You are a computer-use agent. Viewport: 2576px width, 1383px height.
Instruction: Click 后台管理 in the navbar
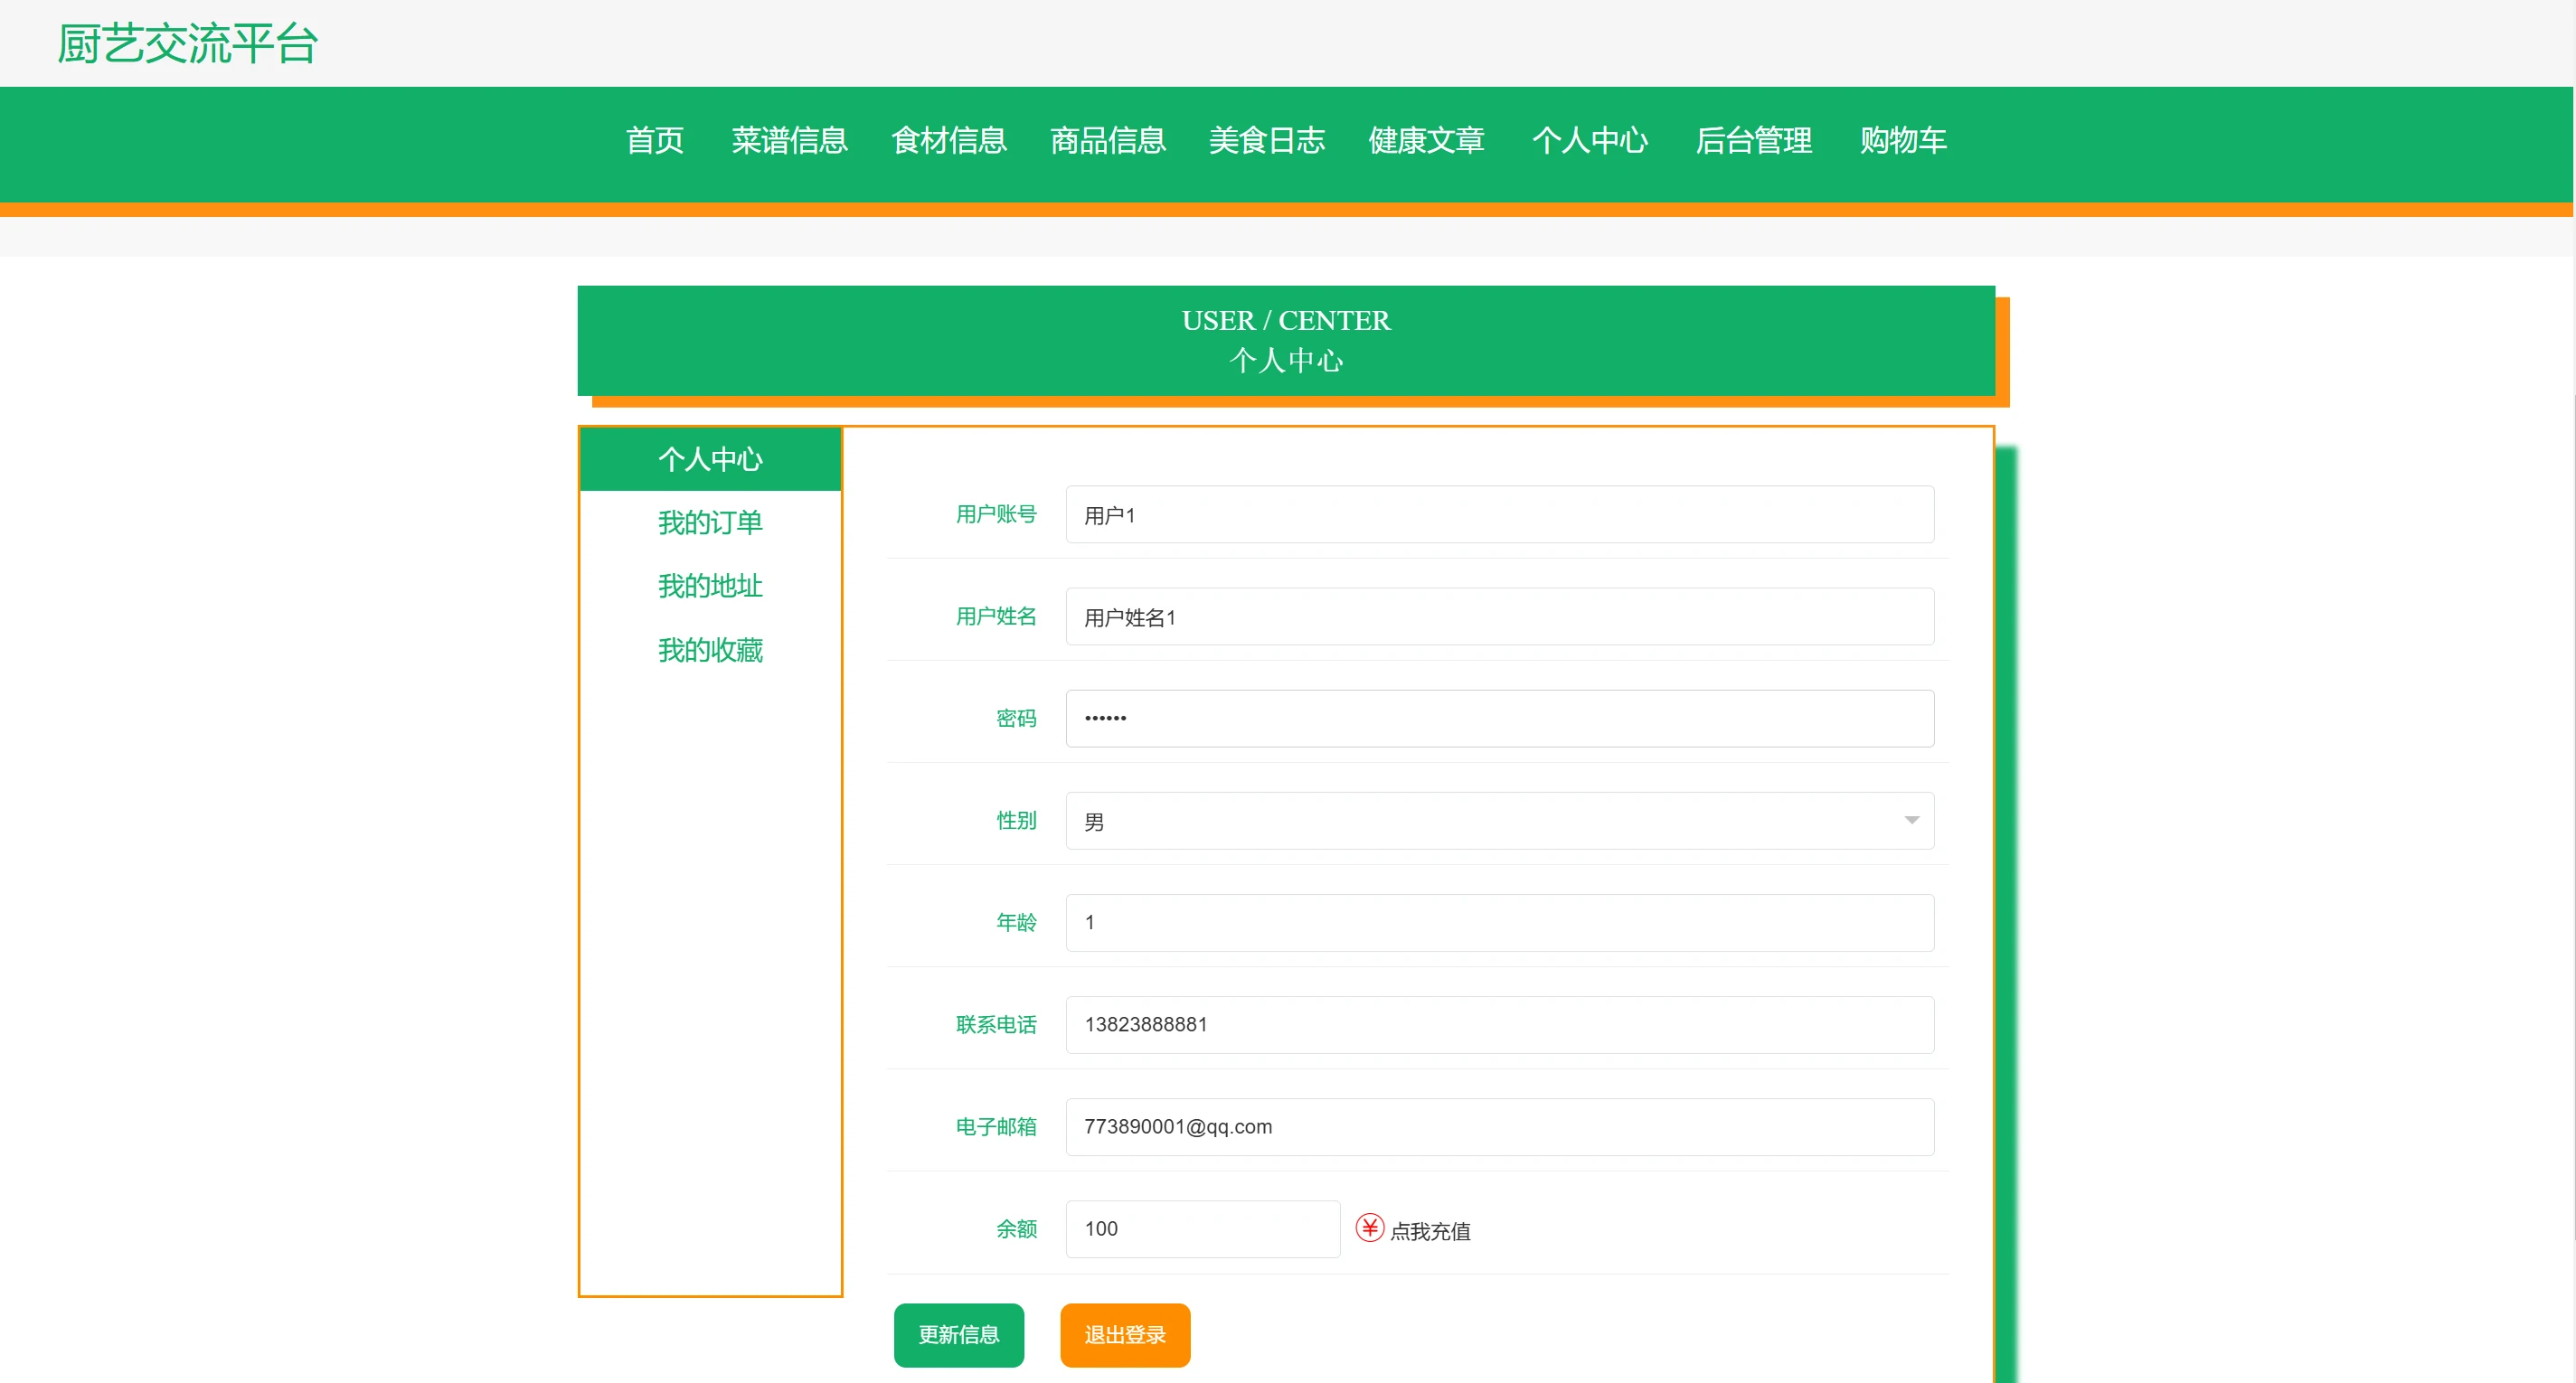(x=1753, y=140)
